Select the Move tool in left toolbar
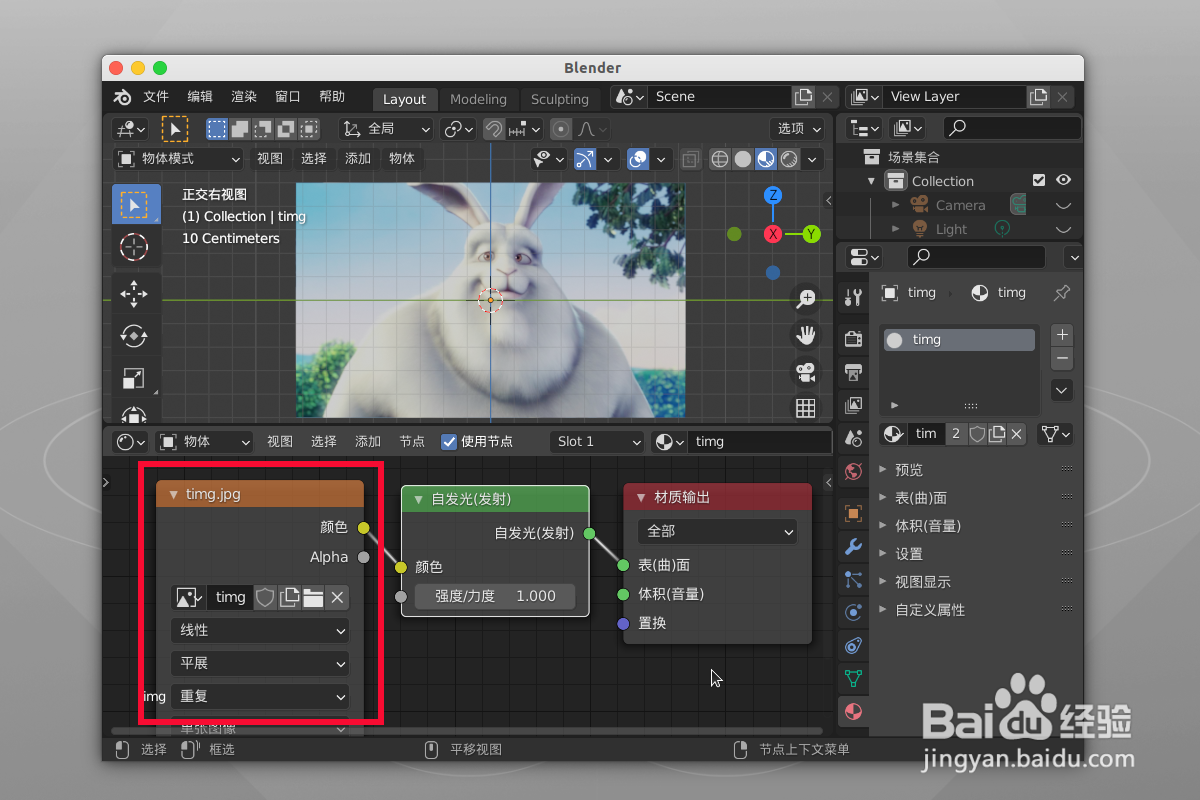The width and height of the screenshot is (1200, 800). [135, 294]
